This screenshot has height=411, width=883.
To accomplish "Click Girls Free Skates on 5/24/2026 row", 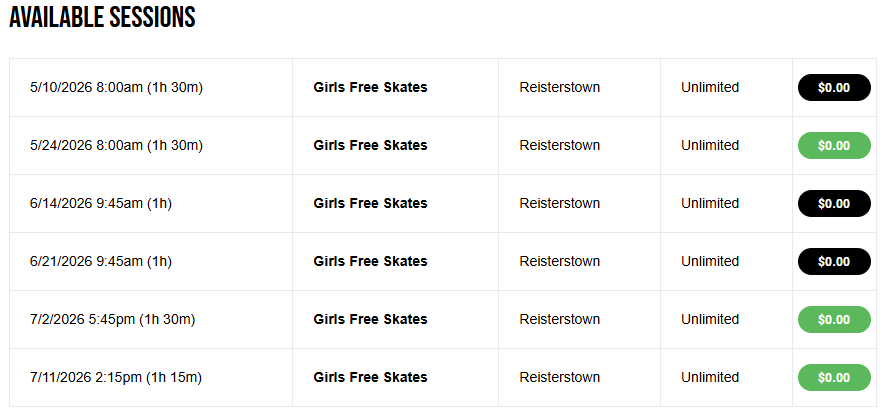I will point(370,146).
